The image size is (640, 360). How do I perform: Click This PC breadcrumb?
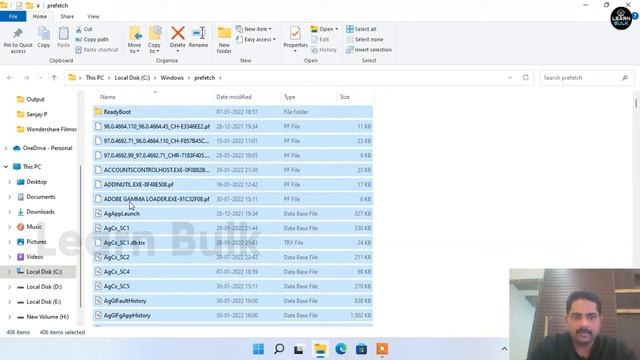point(95,78)
